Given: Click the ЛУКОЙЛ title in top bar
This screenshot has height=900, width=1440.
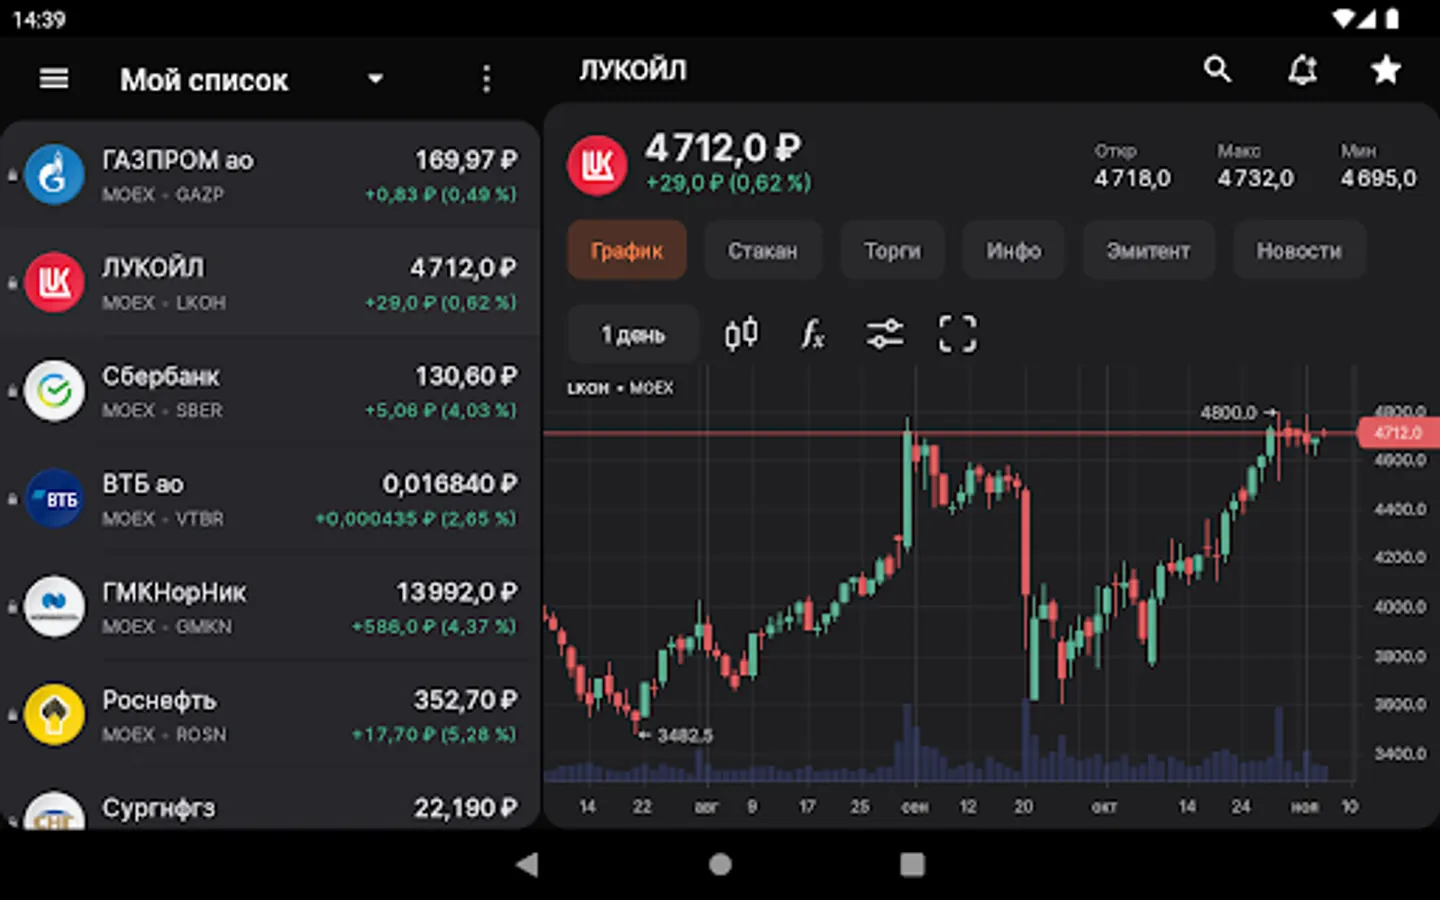Looking at the screenshot, I should pyautogui.click(x=633, y=69).
